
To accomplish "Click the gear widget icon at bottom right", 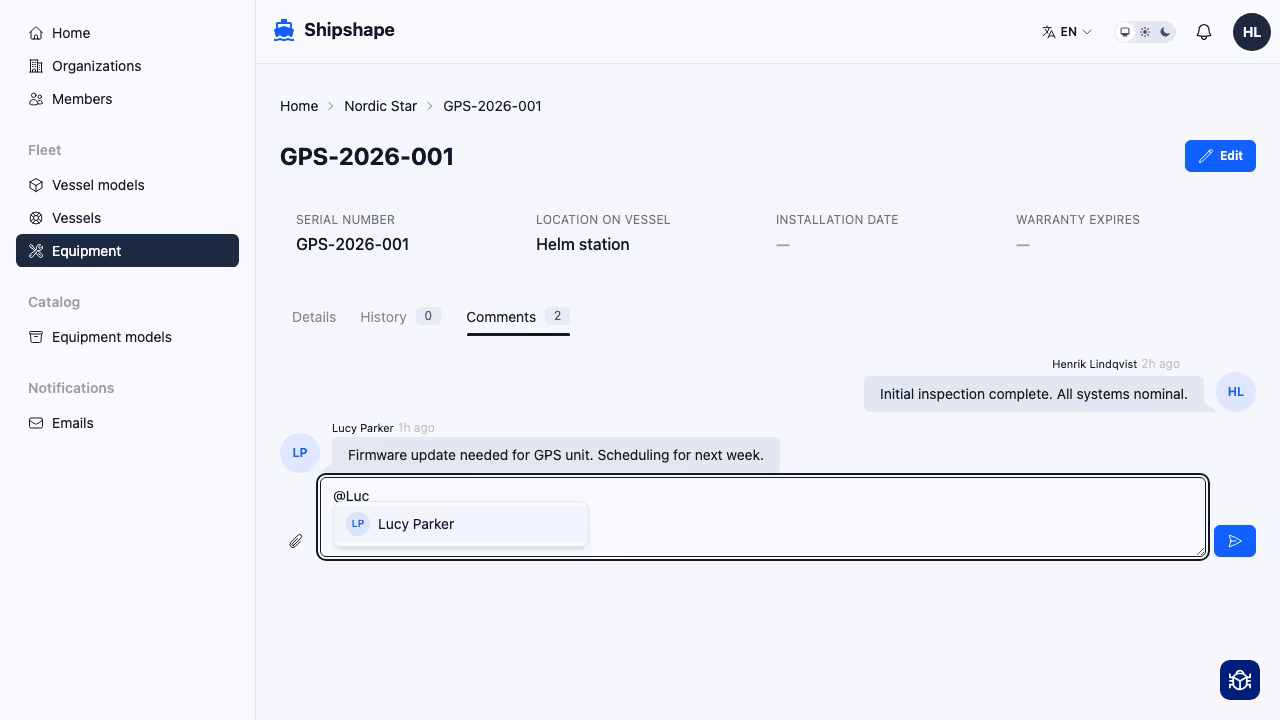I will pos(1239,680).
